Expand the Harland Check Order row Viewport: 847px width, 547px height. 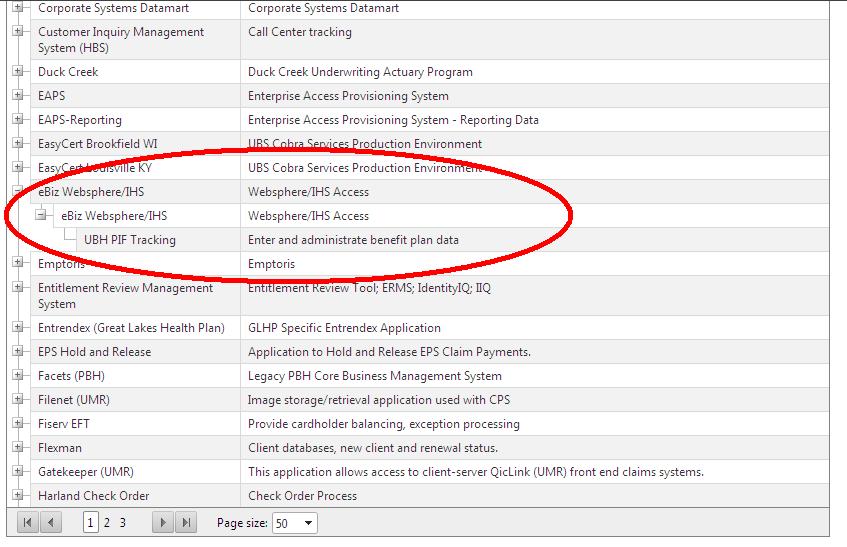click(x=18, y=495)
